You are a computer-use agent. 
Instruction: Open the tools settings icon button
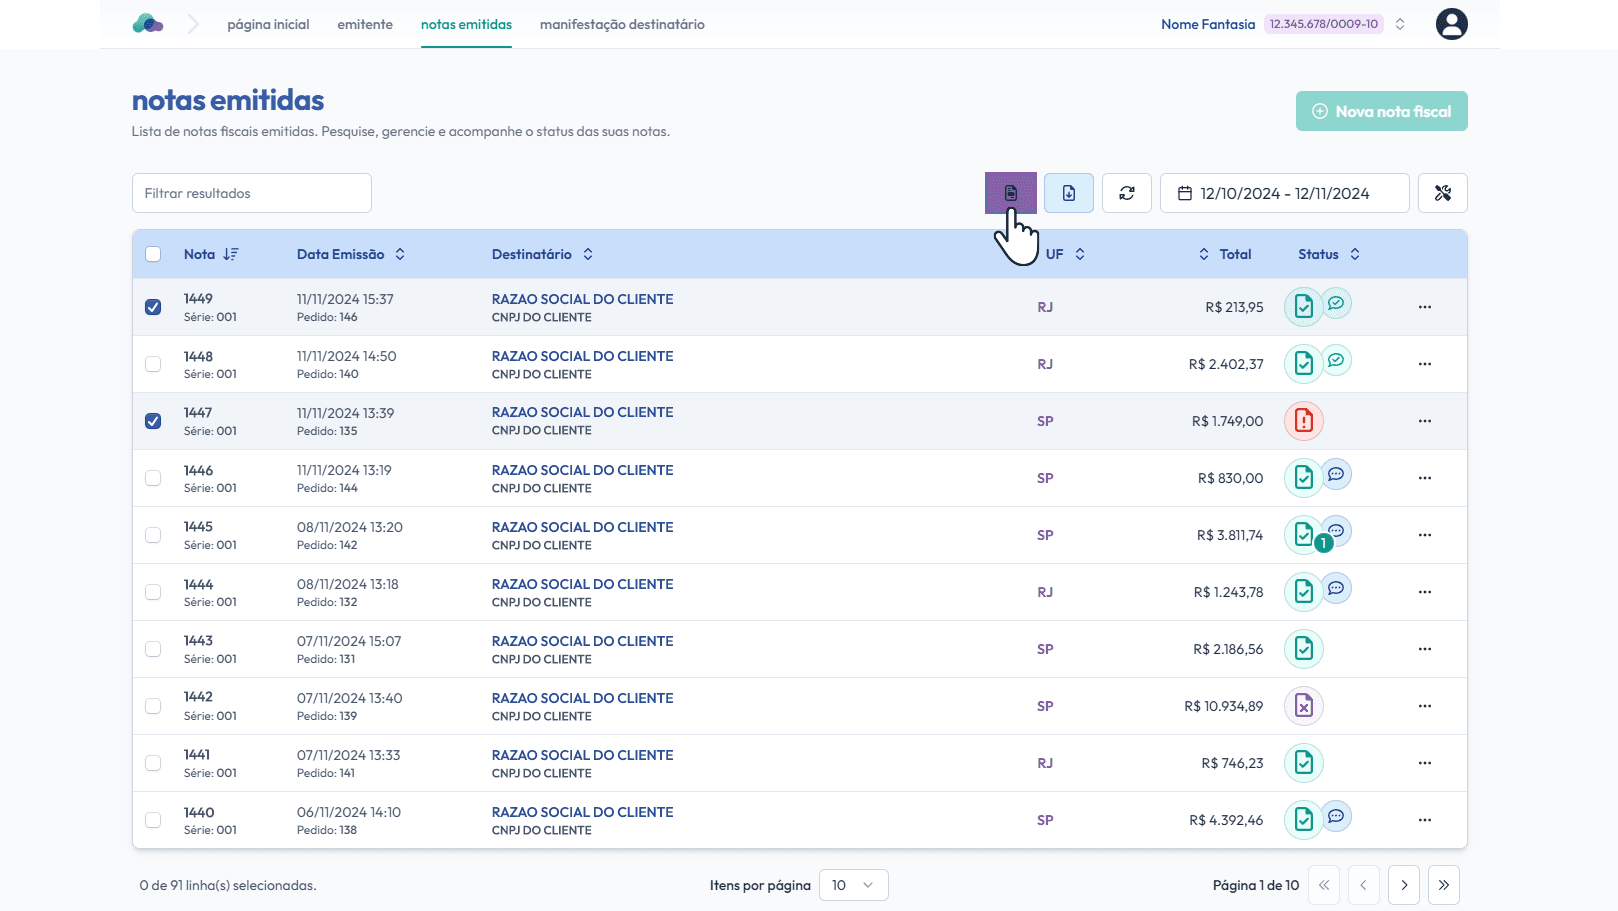click(x=1442, y=193)
